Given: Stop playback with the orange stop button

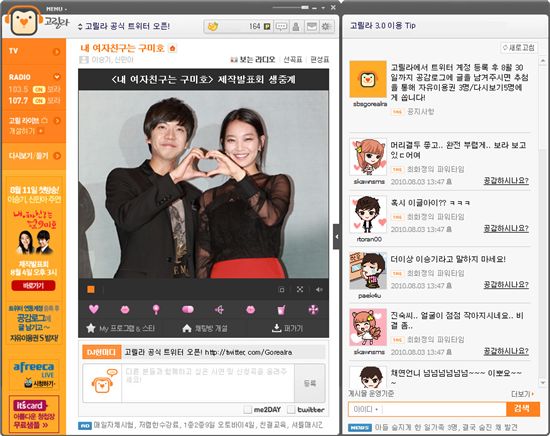Looking at the screenshot, I should pyautogui.click(x=91, y=289).
